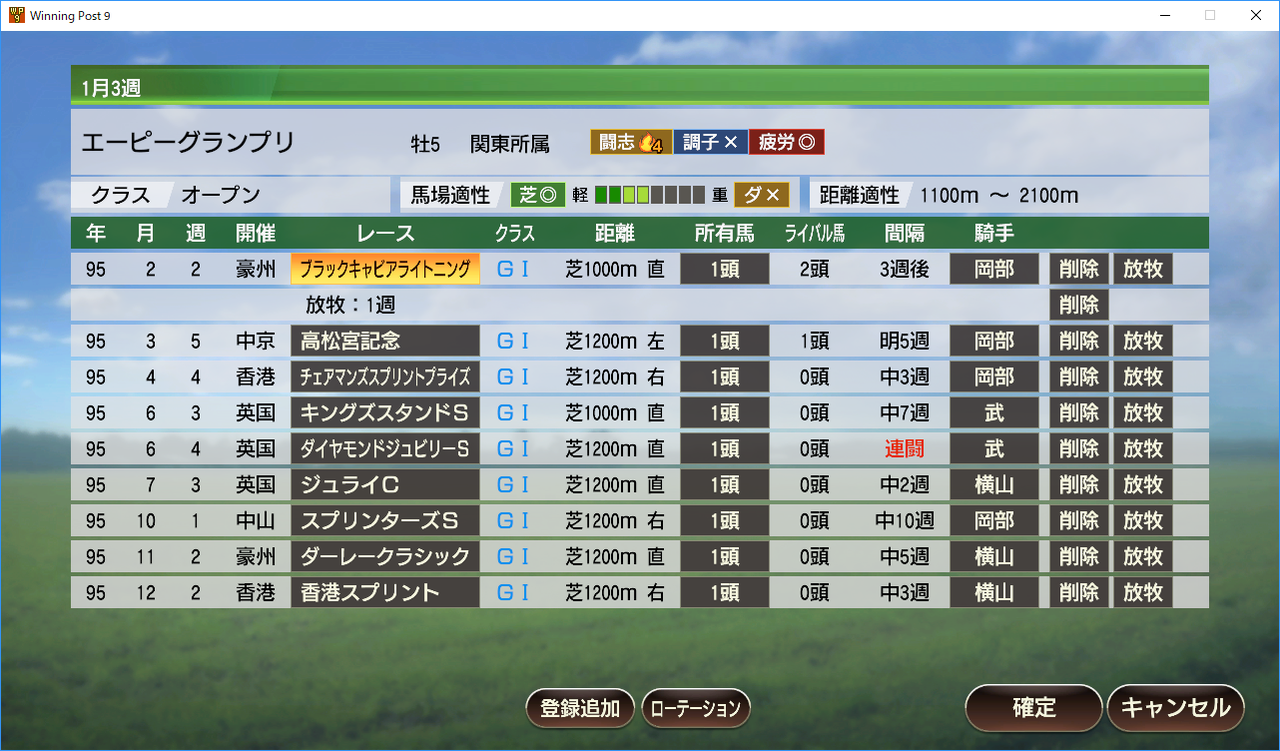Click the 馬場適性 light-to-heavy gauge bar

click(x=650, y=195)
